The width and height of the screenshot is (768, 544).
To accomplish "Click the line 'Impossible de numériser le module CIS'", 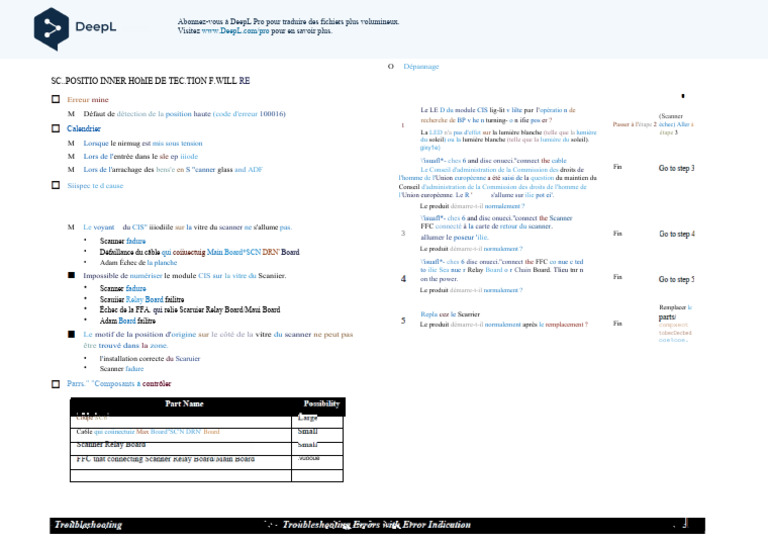I will coord(185,276).
